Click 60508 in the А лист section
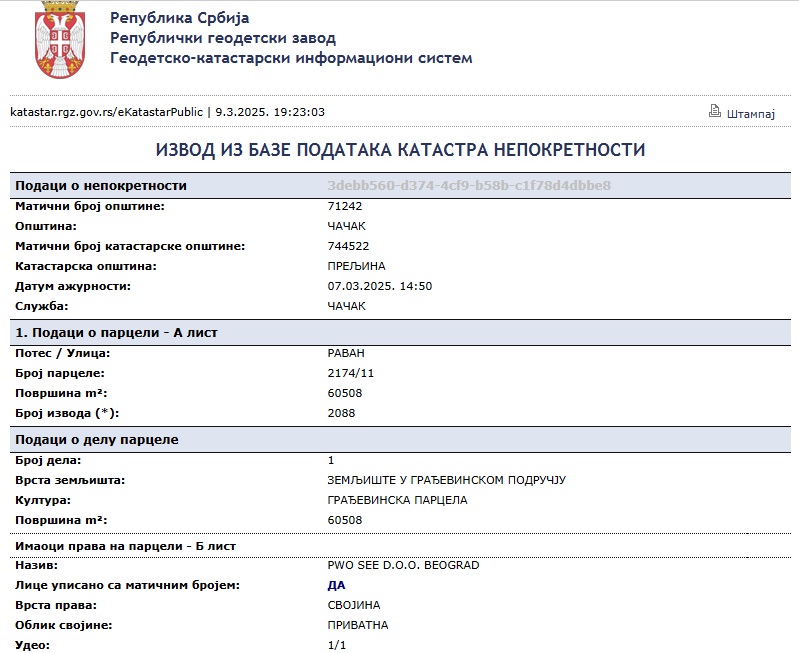Viewport: 799px width, 653px height. (344, 394)
